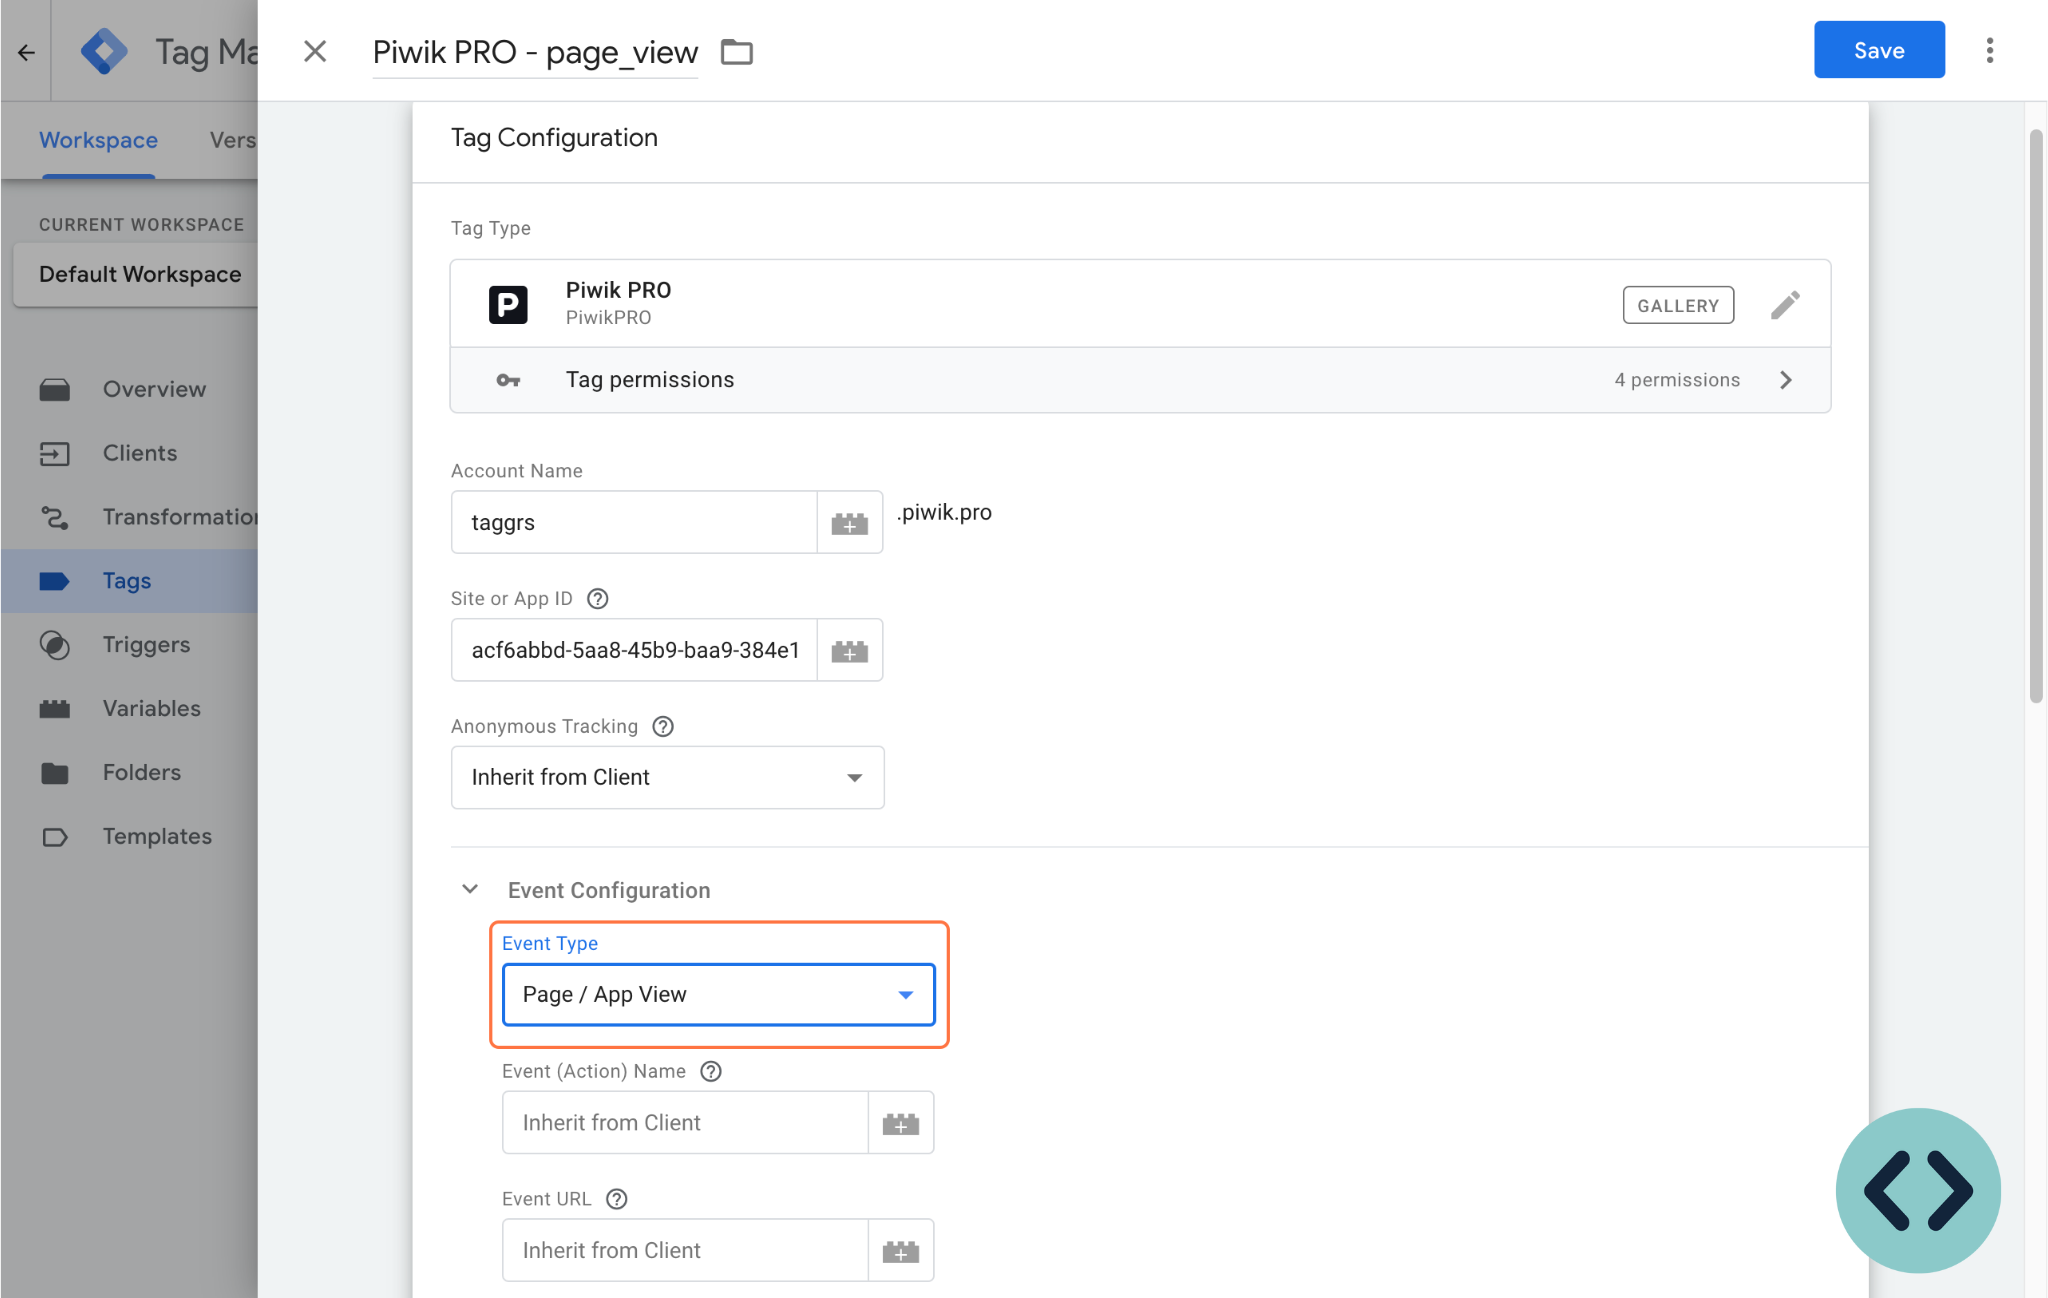This screenshot has height=1298, width=2048.
Task: Insert variable for Event (Action) Name
Action: pyautogui.click(x=901, y=1122)
